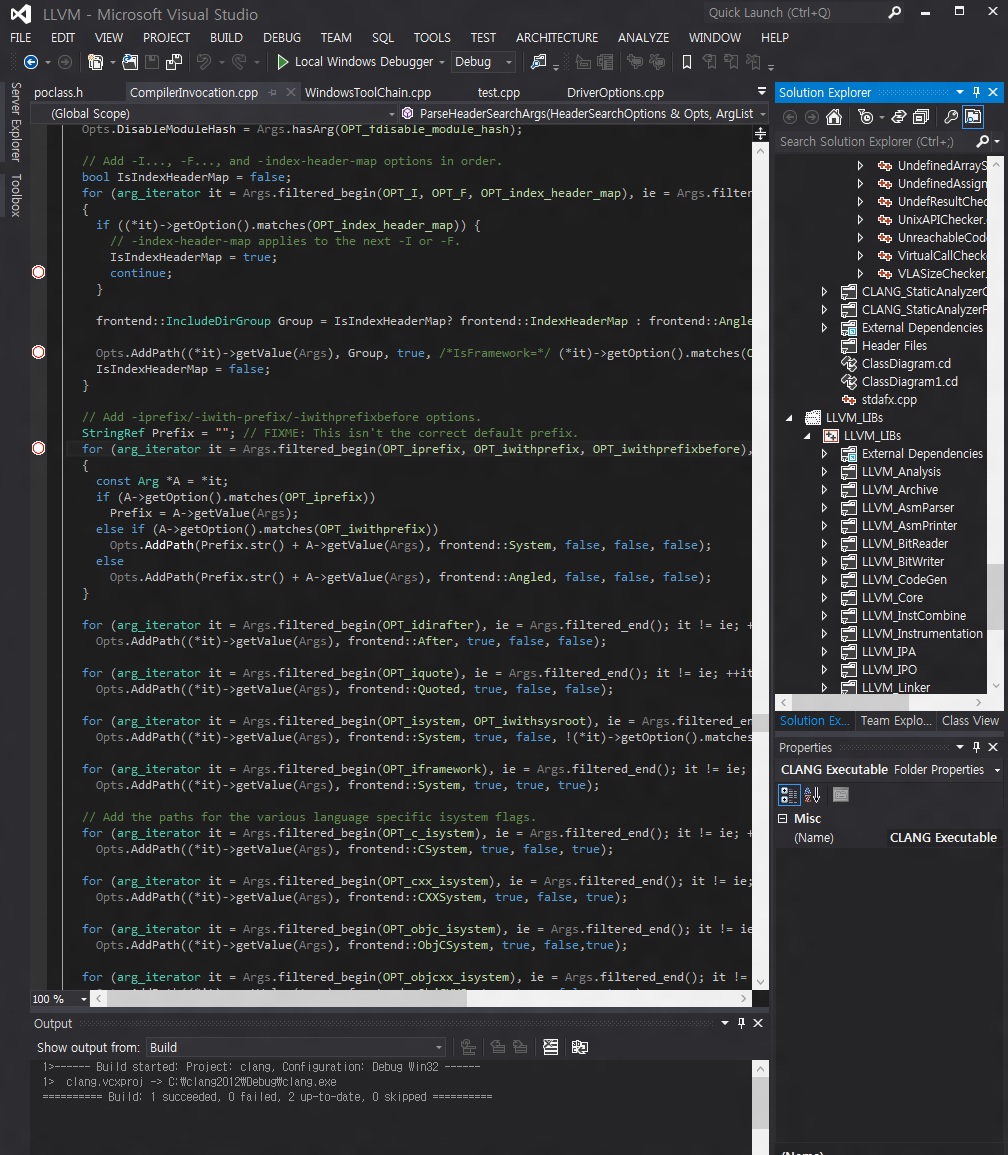Click the Solution Explorer Home icon
The width and height of the screenshot is (1008, 1155).
pos(833,117)
